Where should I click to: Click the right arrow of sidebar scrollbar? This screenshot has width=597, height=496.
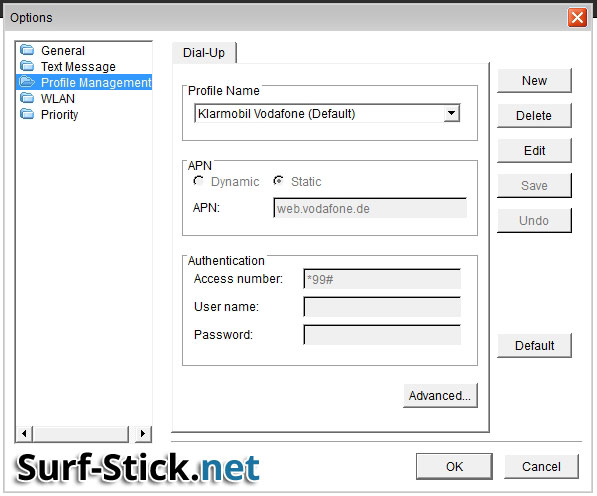pyautogui.click(x=143, y=434)
